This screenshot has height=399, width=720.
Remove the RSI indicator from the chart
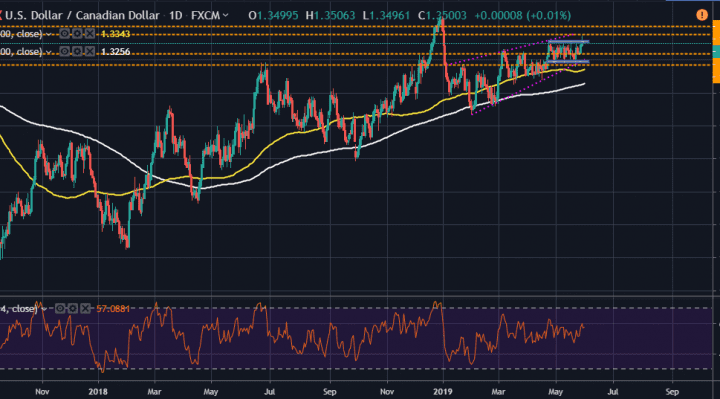click(85, 309)
